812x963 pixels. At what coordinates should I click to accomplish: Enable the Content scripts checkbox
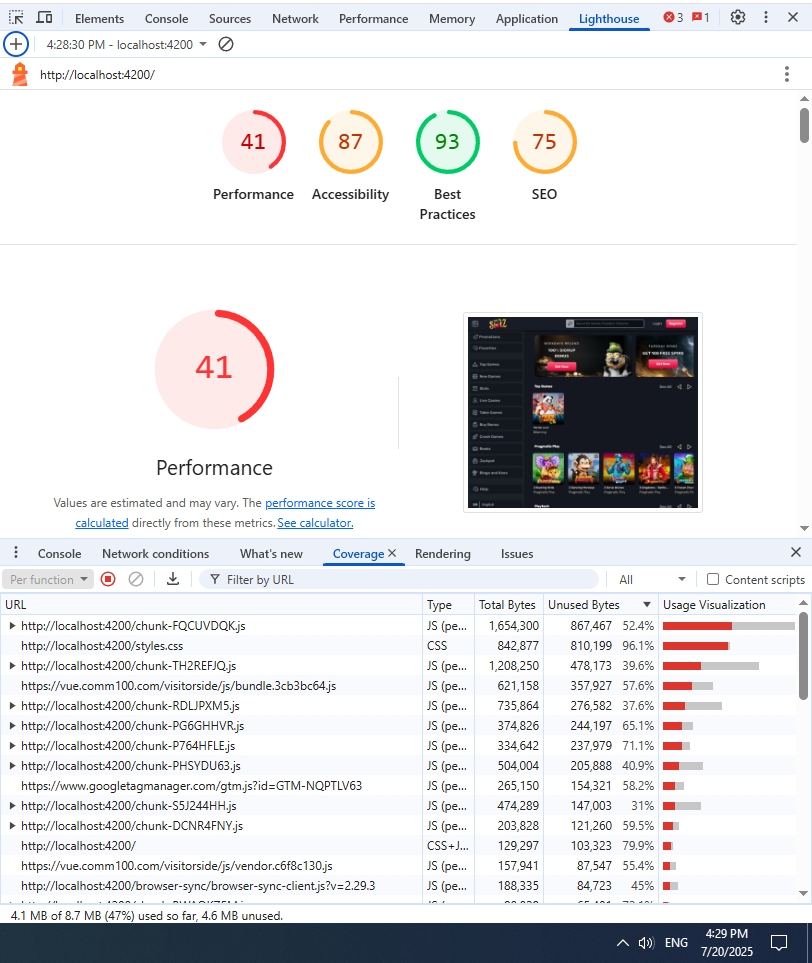[x=712, y=579]
